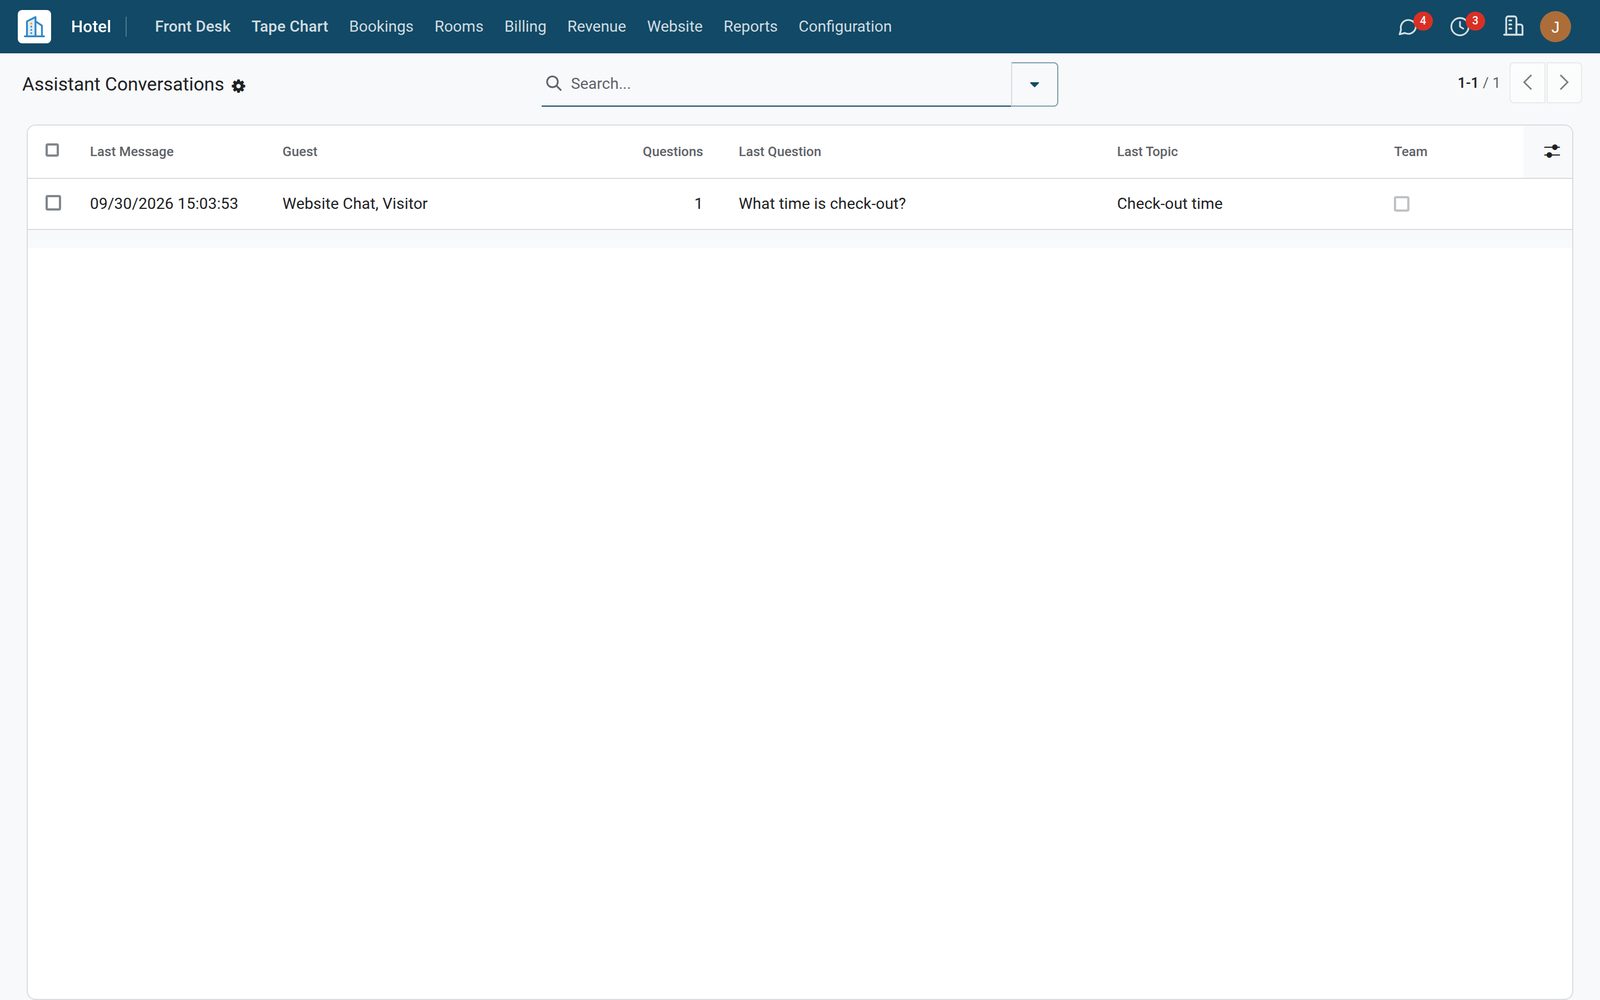Click the company building switcher icon
The image size is (1600, 1000).
pyautogui.click(x=1513, y=26)
